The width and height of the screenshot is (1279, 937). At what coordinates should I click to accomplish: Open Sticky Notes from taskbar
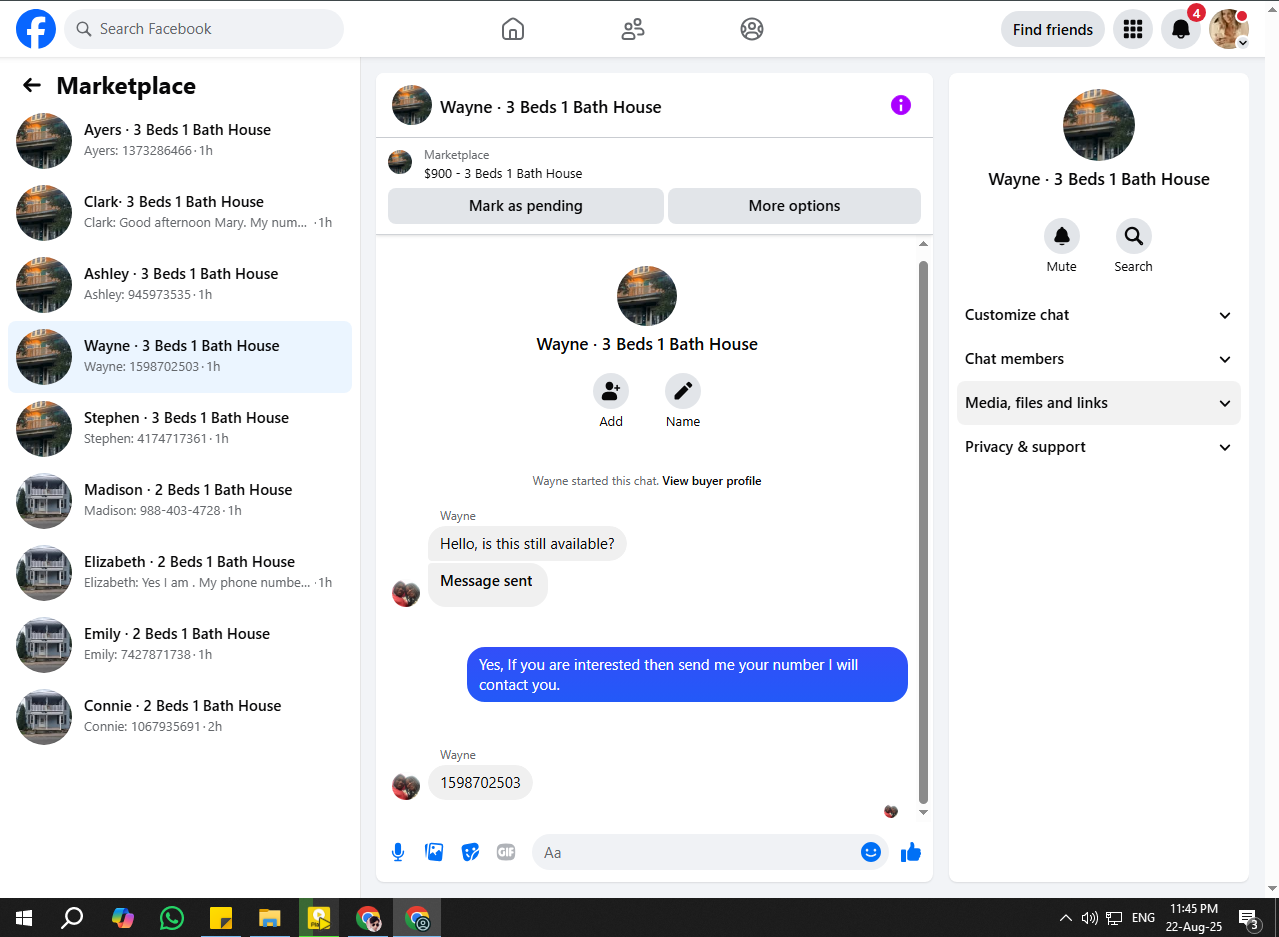click(x=221, y=917)
